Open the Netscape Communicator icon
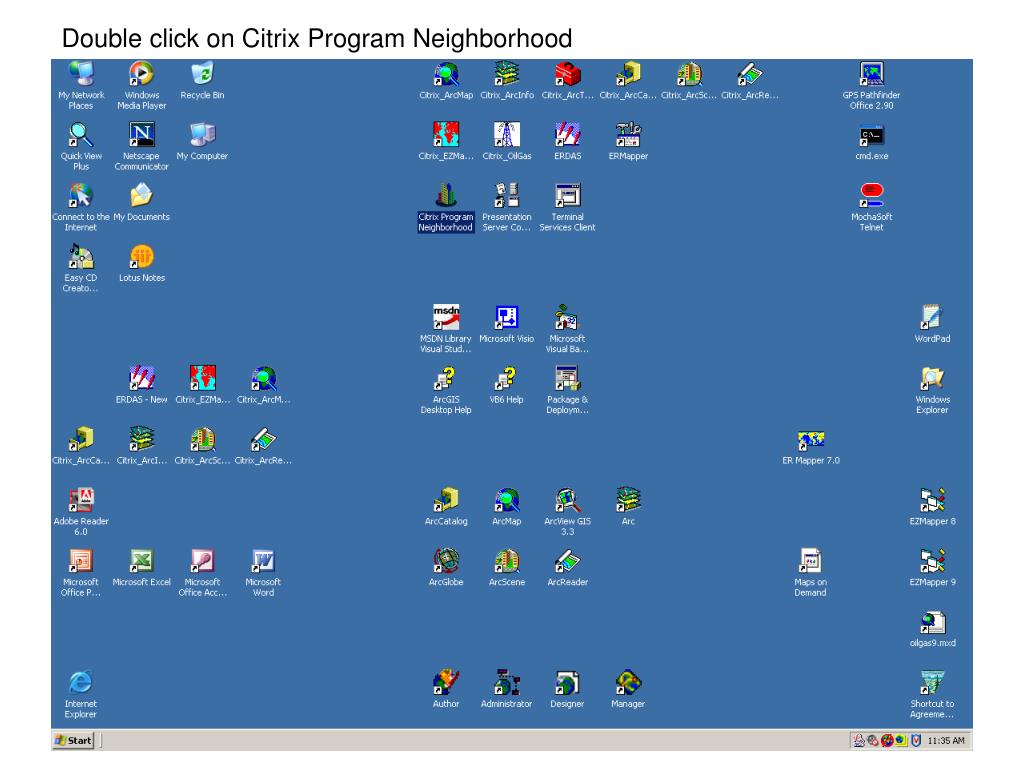Image resolution: width=1024 pixels, height=768 pixels. (x=142, y=135)
